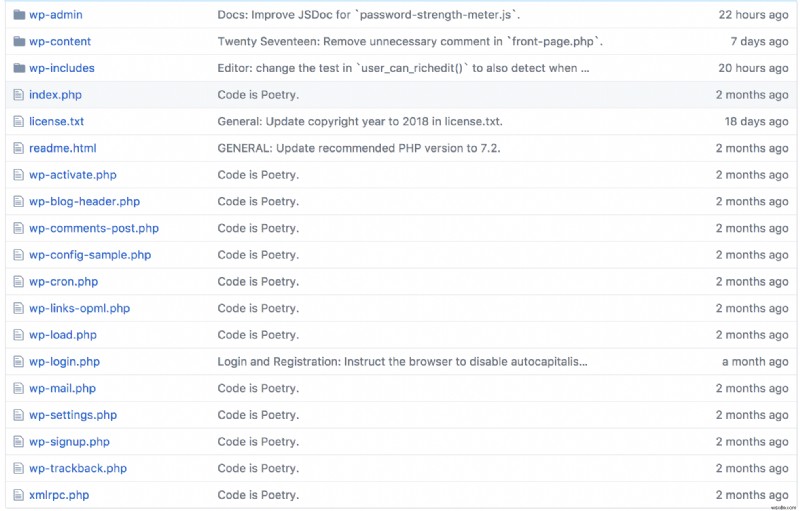Open the 'GENERAL: Update recommended PHP version' commit

(359, 148)
